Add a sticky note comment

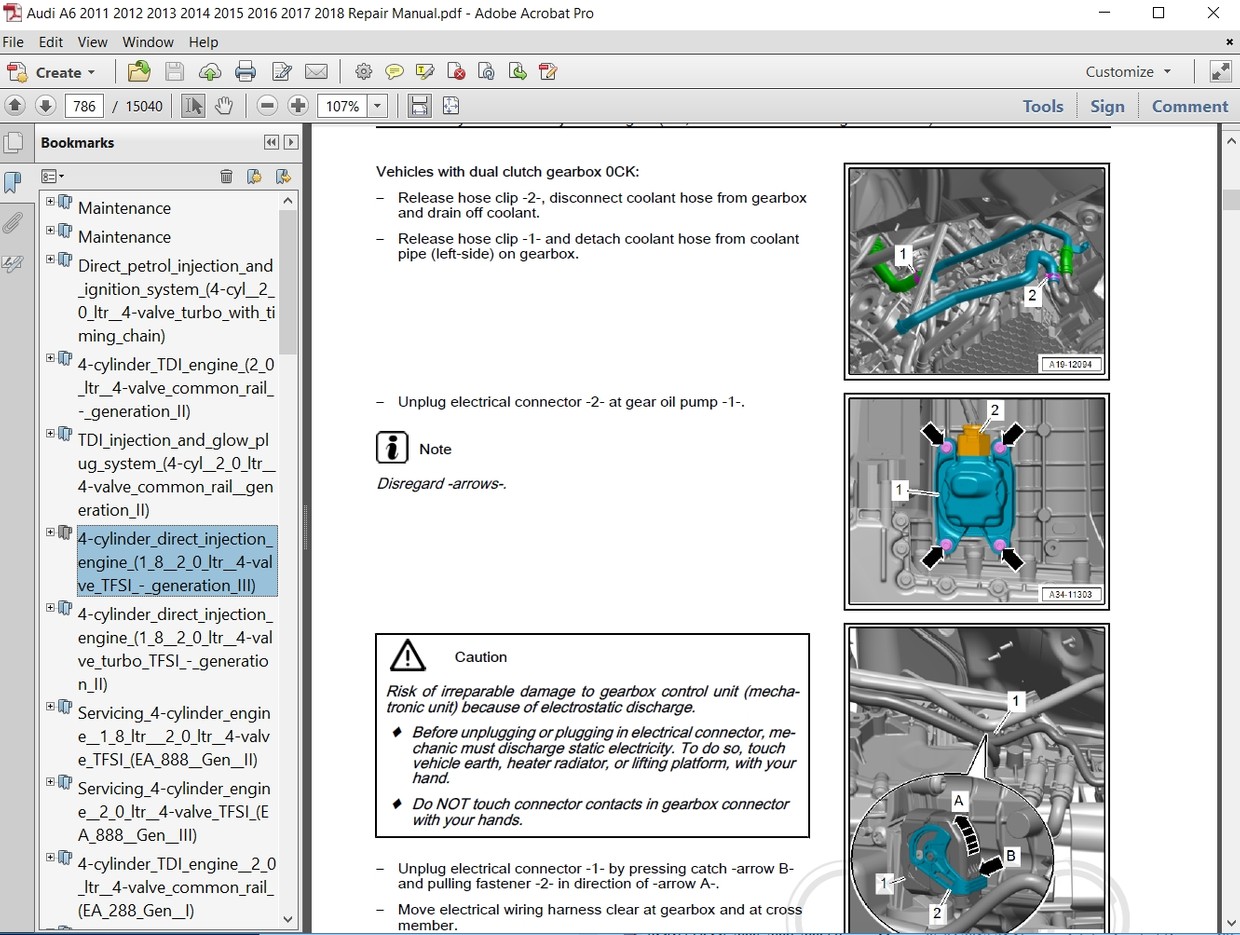coord(395,72)
